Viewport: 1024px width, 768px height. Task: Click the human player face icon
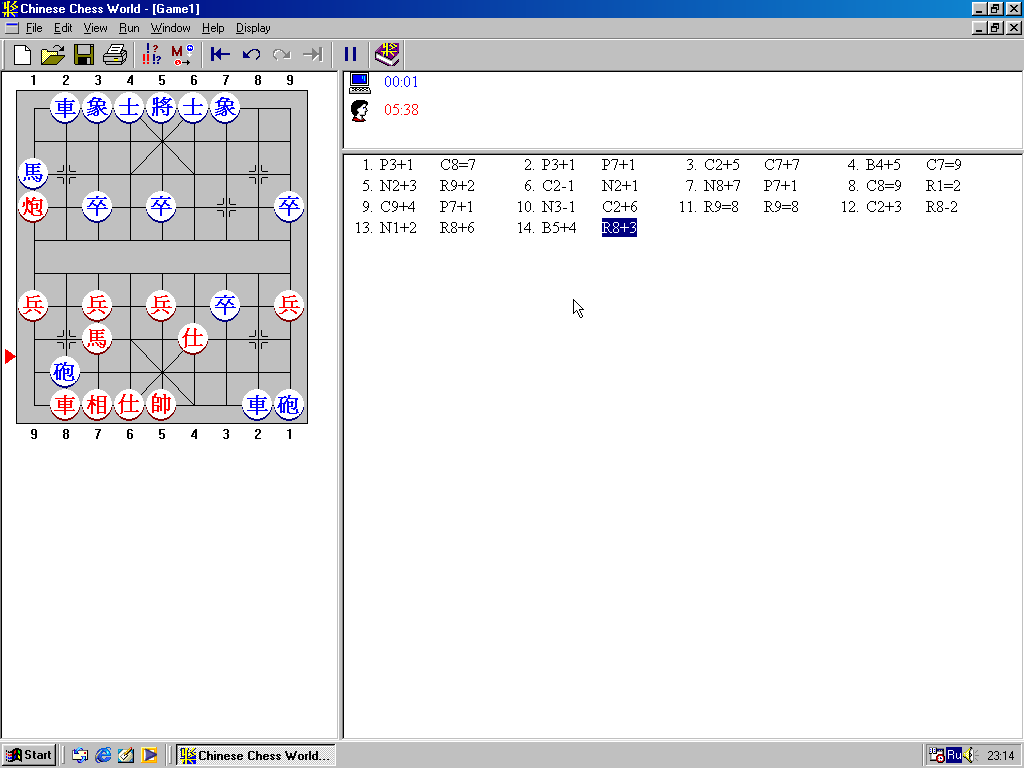tap(359, 110)
